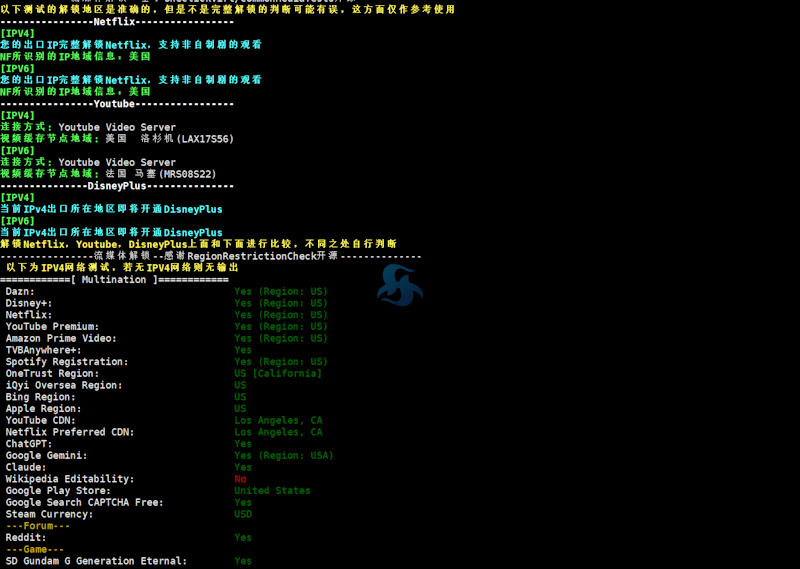Click the Claude row label
This screenshot has height=569, width=800.
(x=26, y=467)
